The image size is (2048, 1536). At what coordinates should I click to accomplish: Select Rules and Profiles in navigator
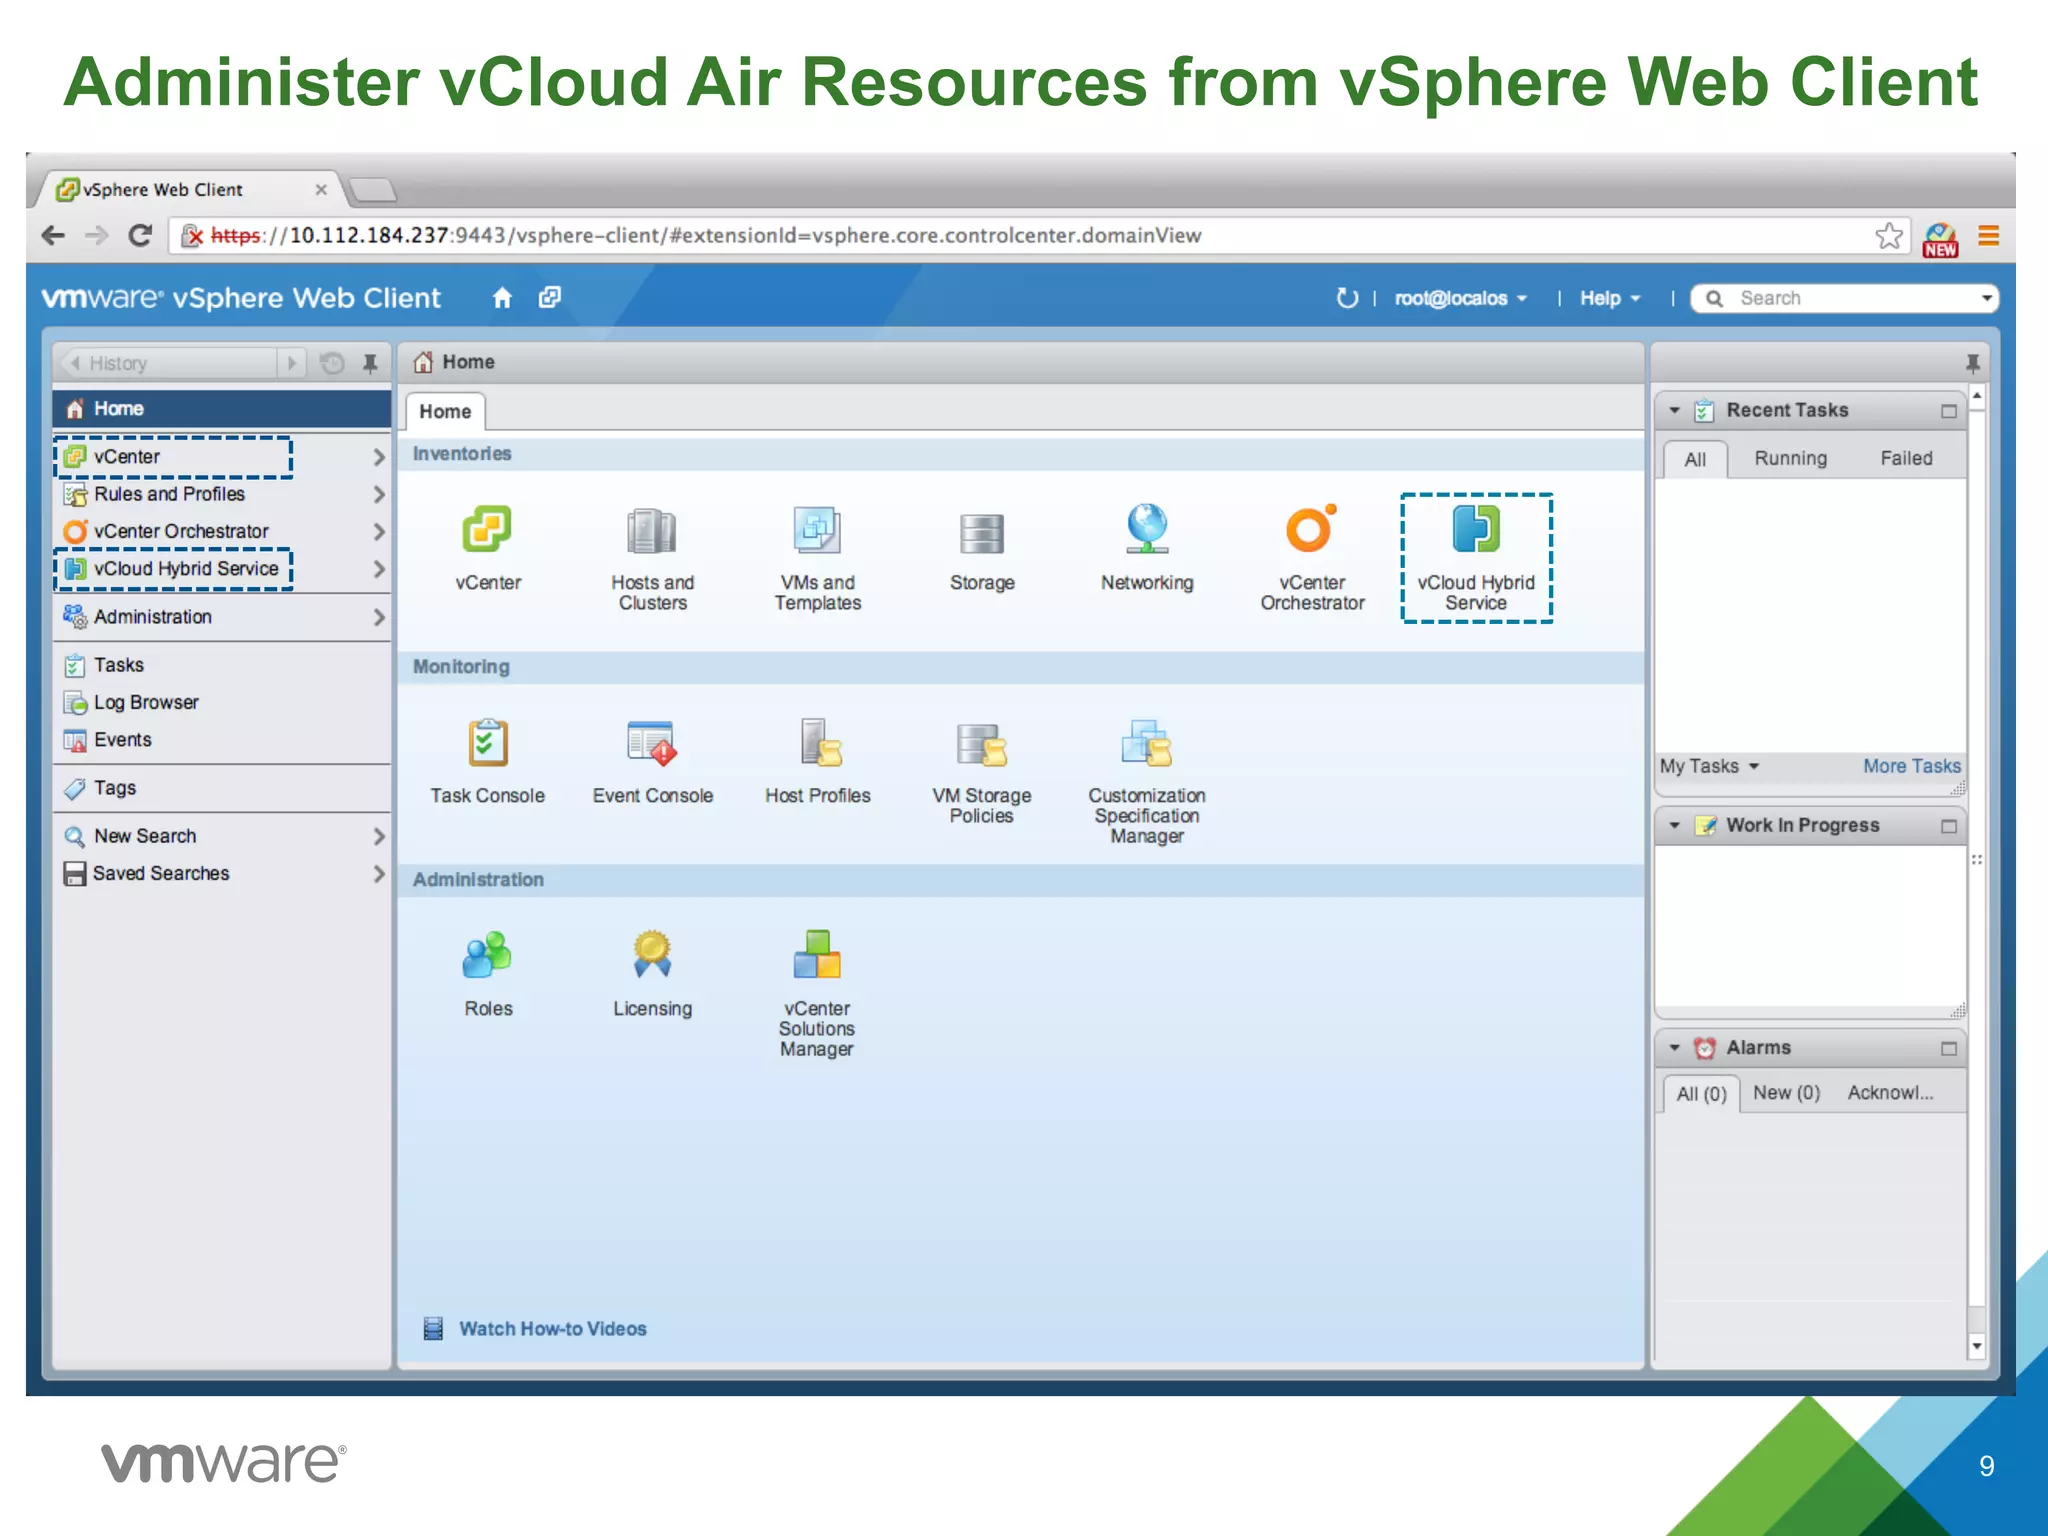point(222,494)
